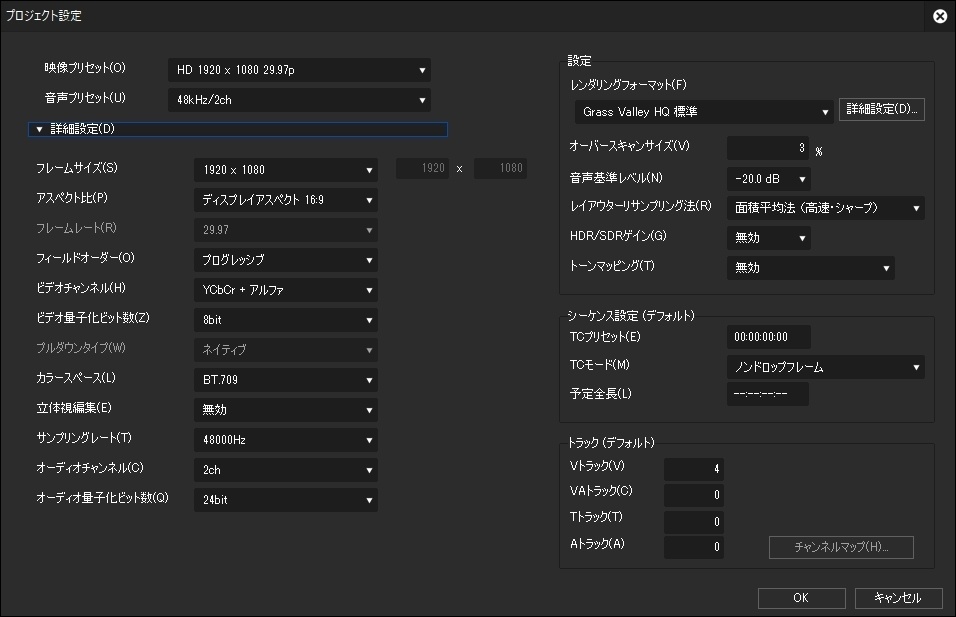
Task: Close the プロジェクト設定 dialog
Action: 937,15
